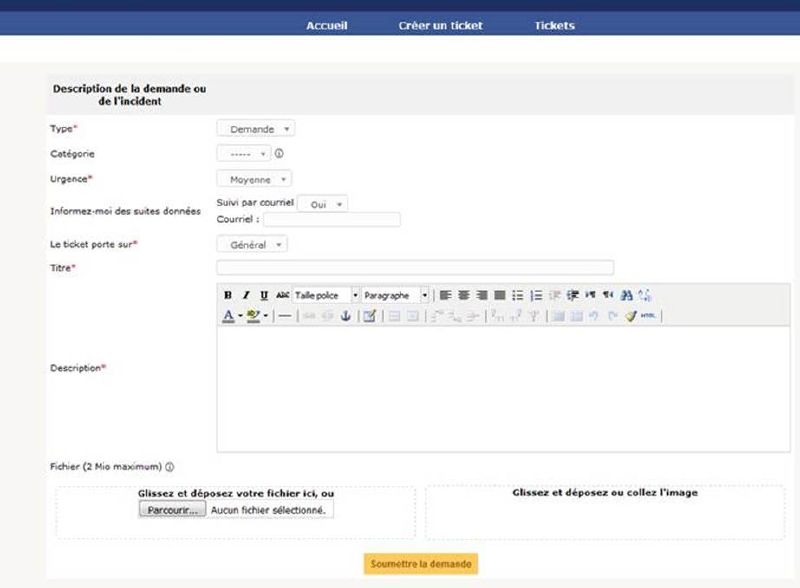This screenshot has height=588, width=800.
Task: Apply italic formatting in the description toolbar
Action: (x=246, y=296)
